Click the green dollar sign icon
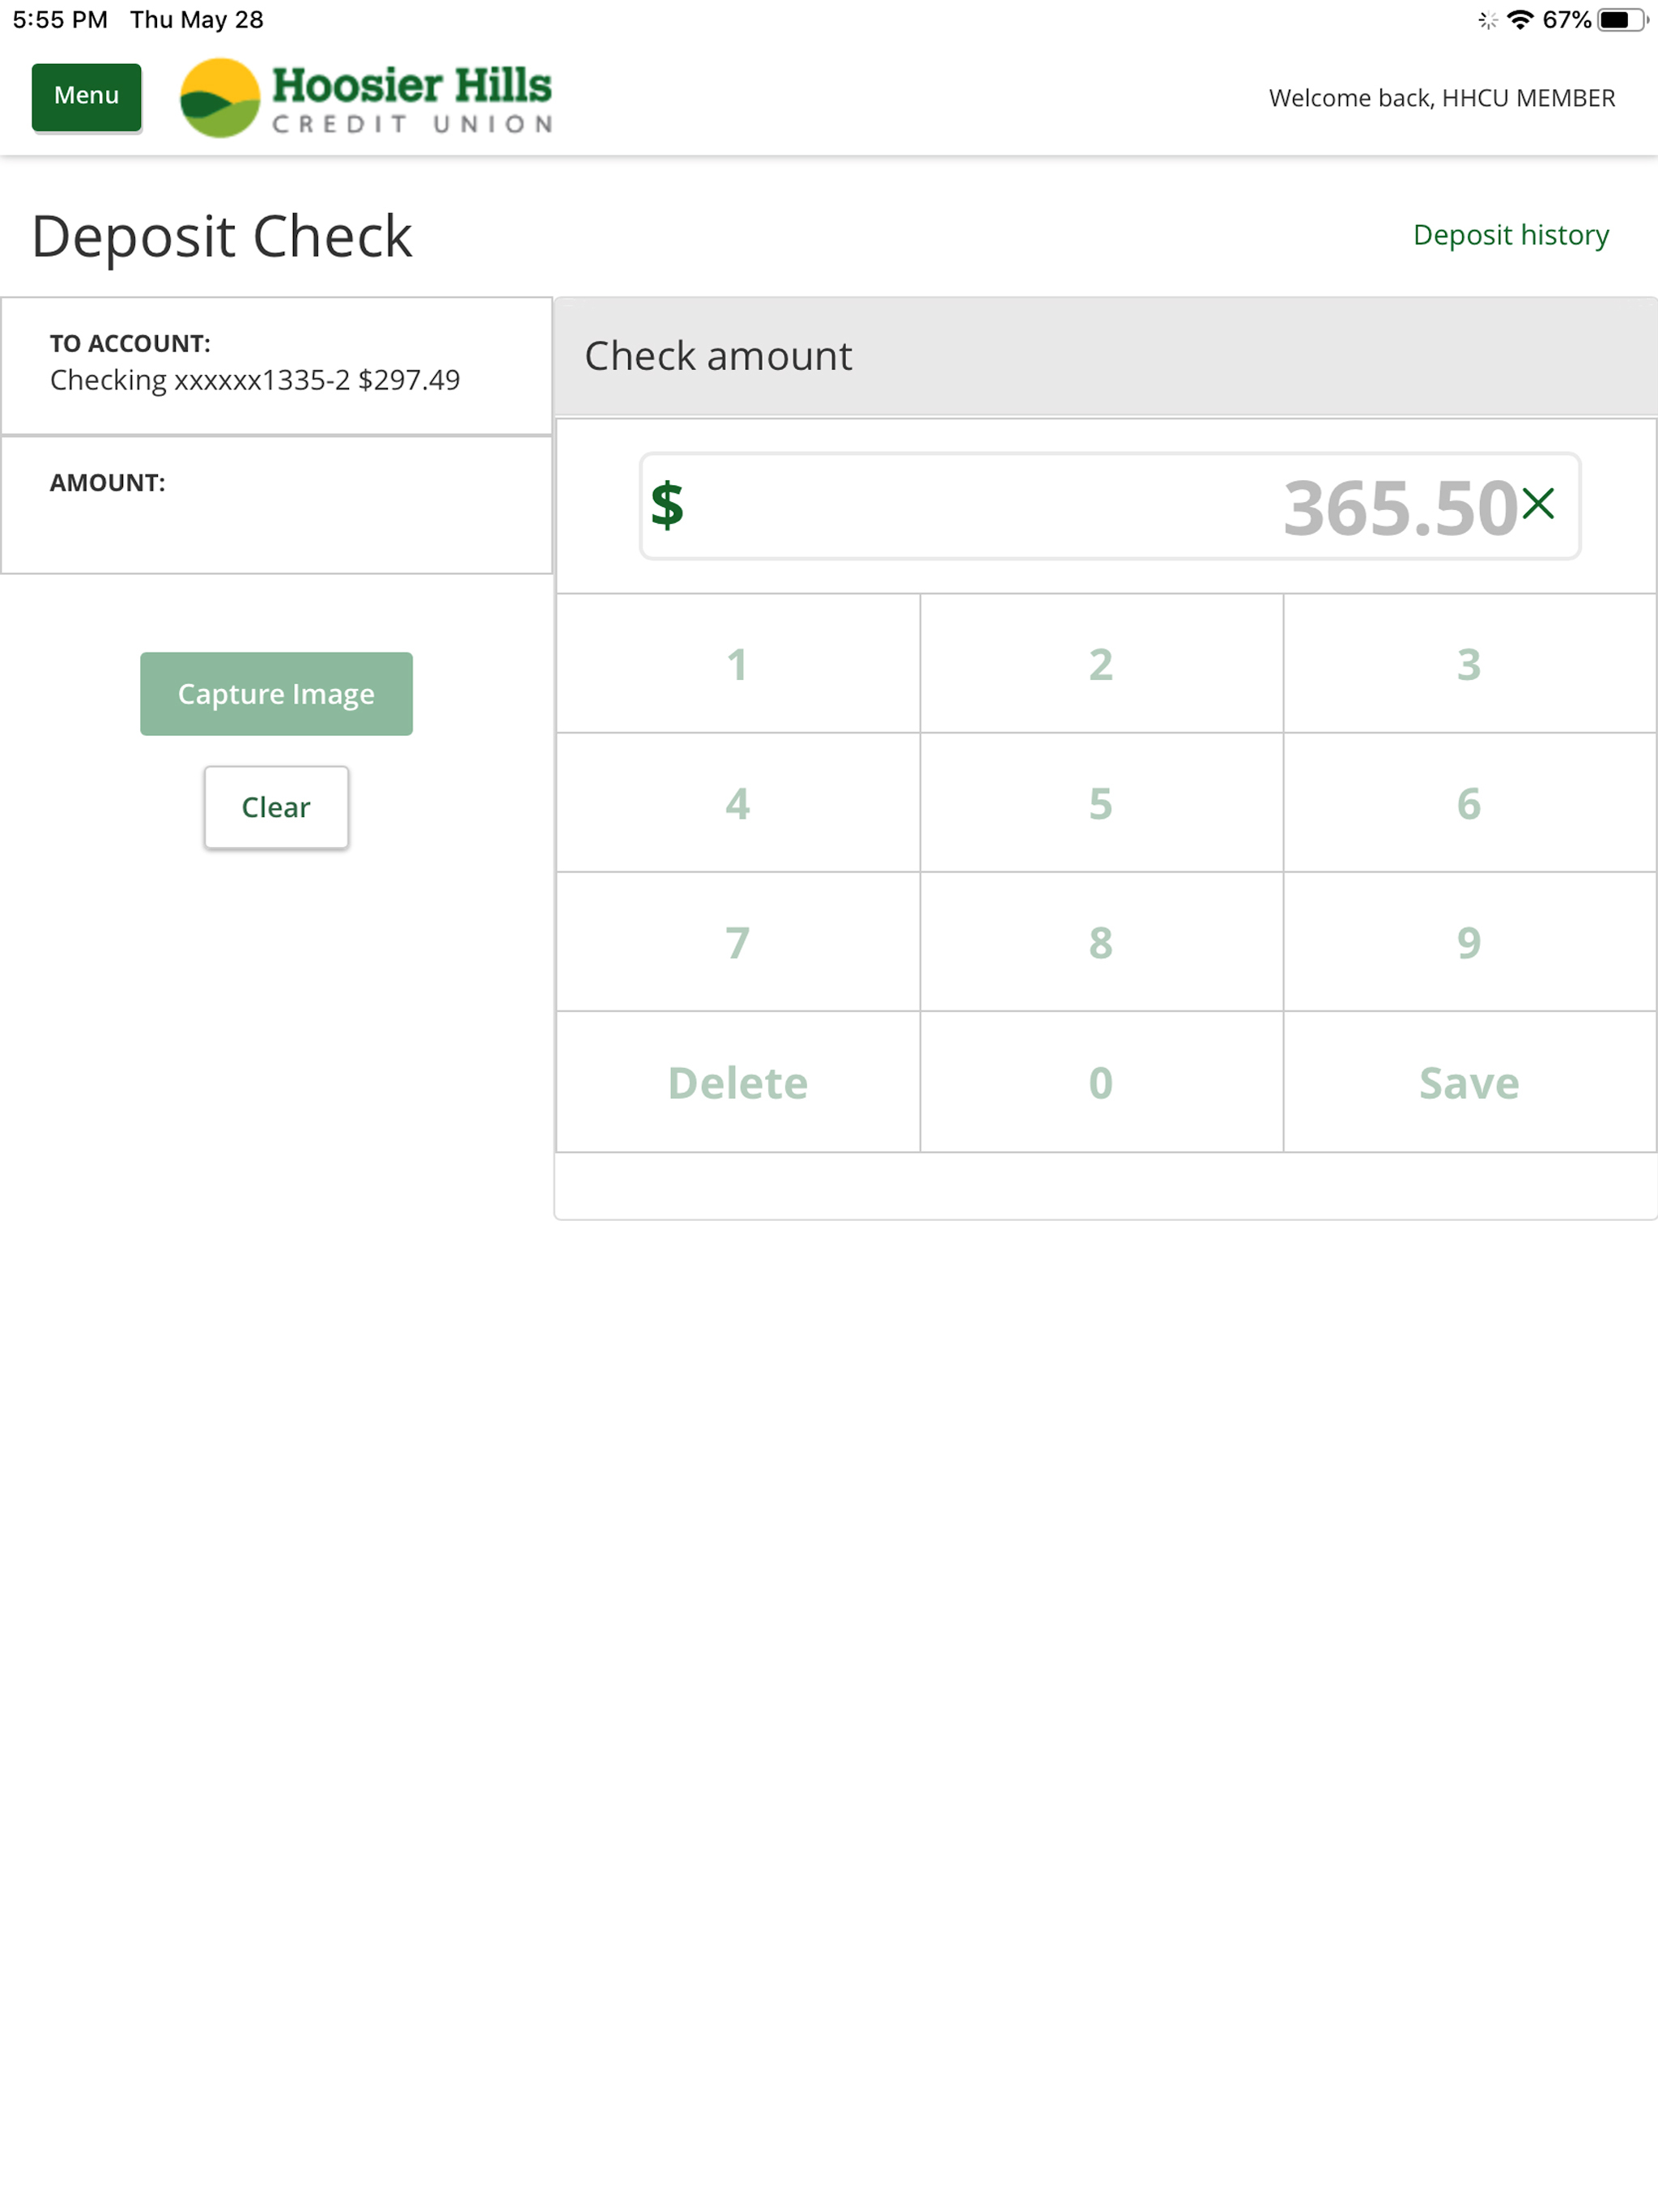1658x2212 pixels. click(667, 504)
